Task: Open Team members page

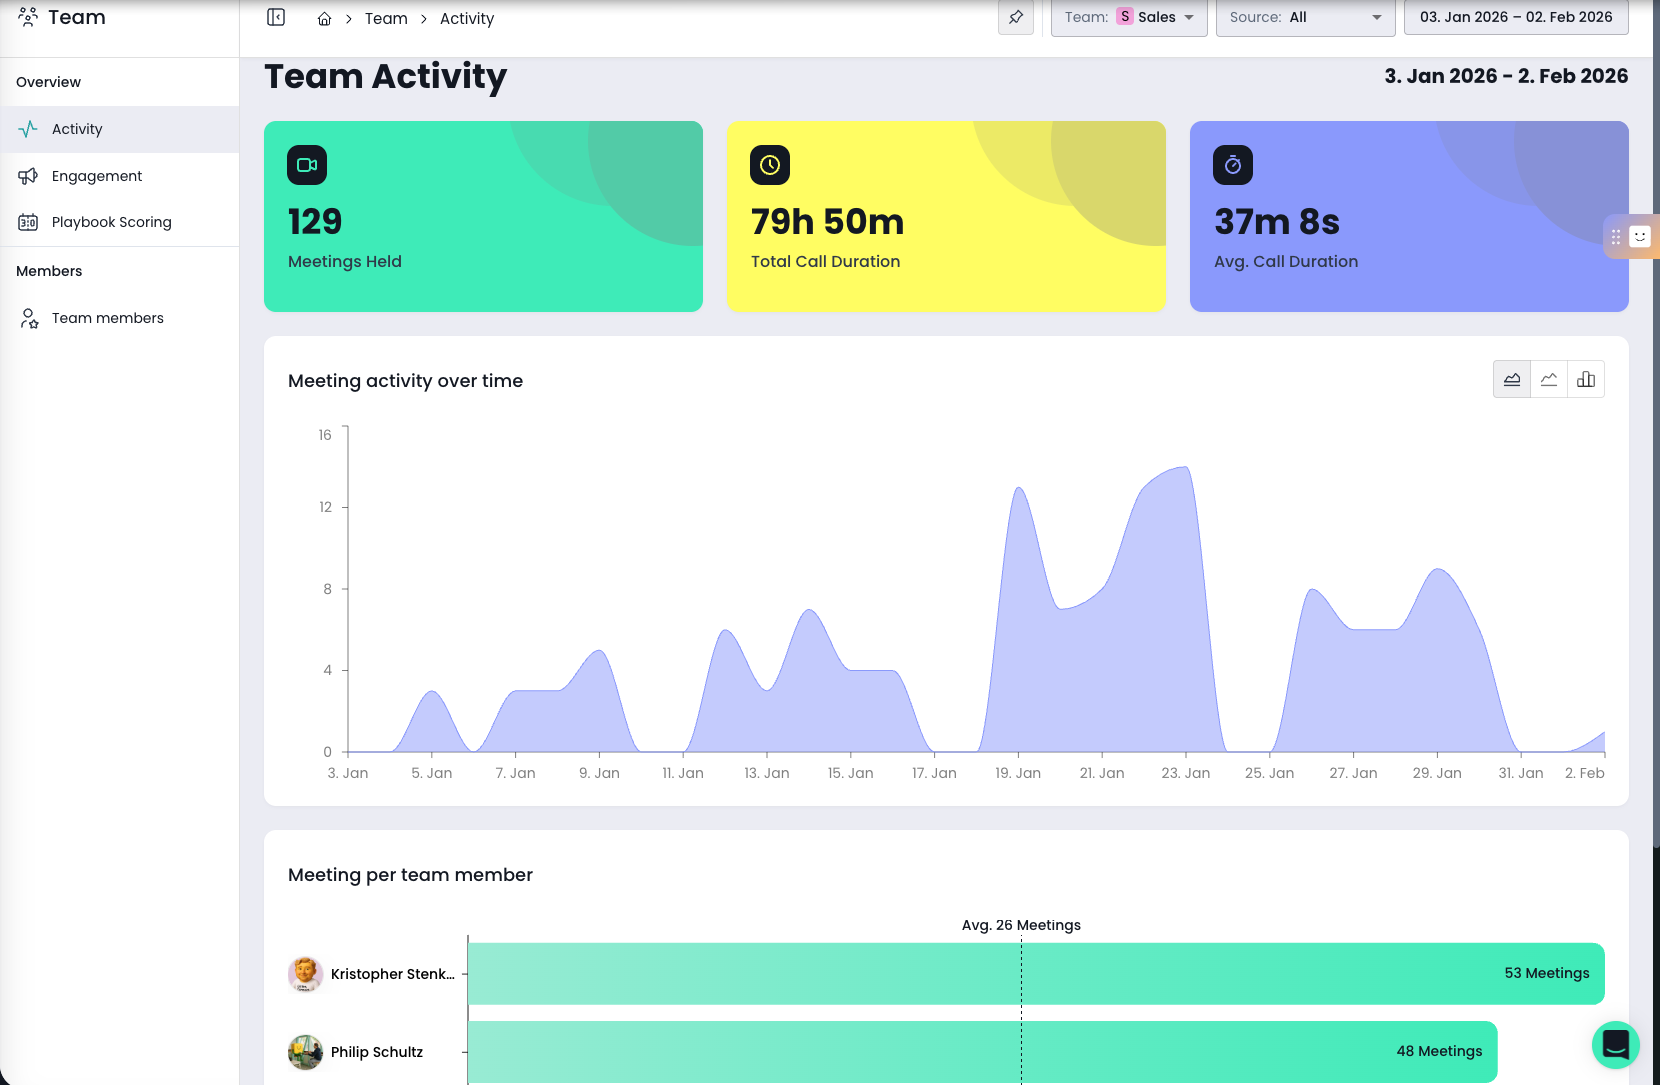Action: [107, 318]
